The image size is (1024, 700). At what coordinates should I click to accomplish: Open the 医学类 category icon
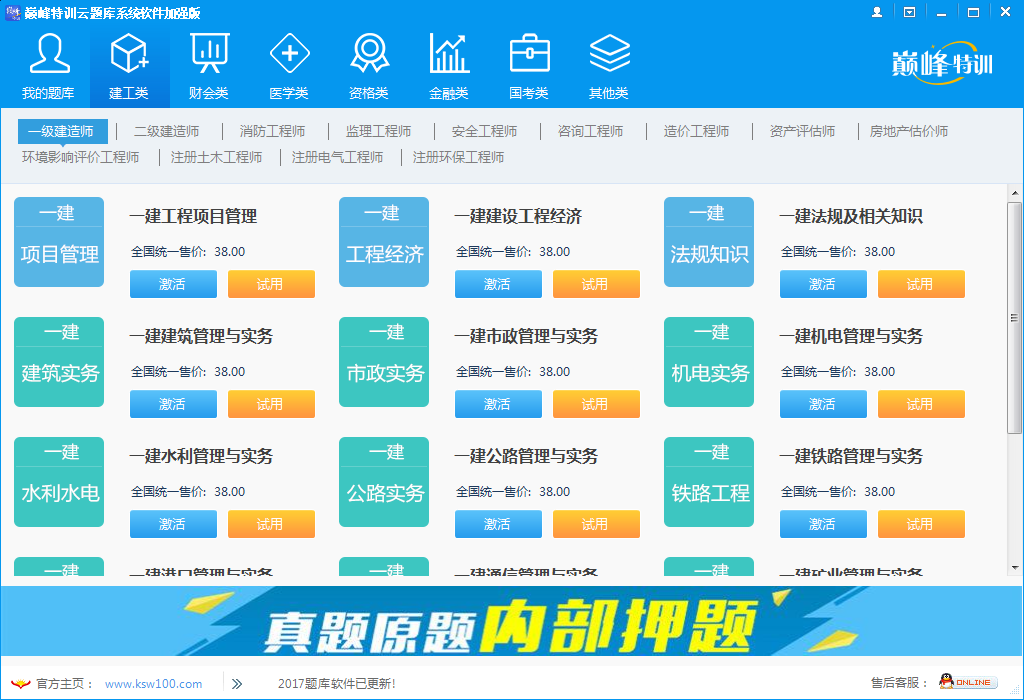(289, 60)
